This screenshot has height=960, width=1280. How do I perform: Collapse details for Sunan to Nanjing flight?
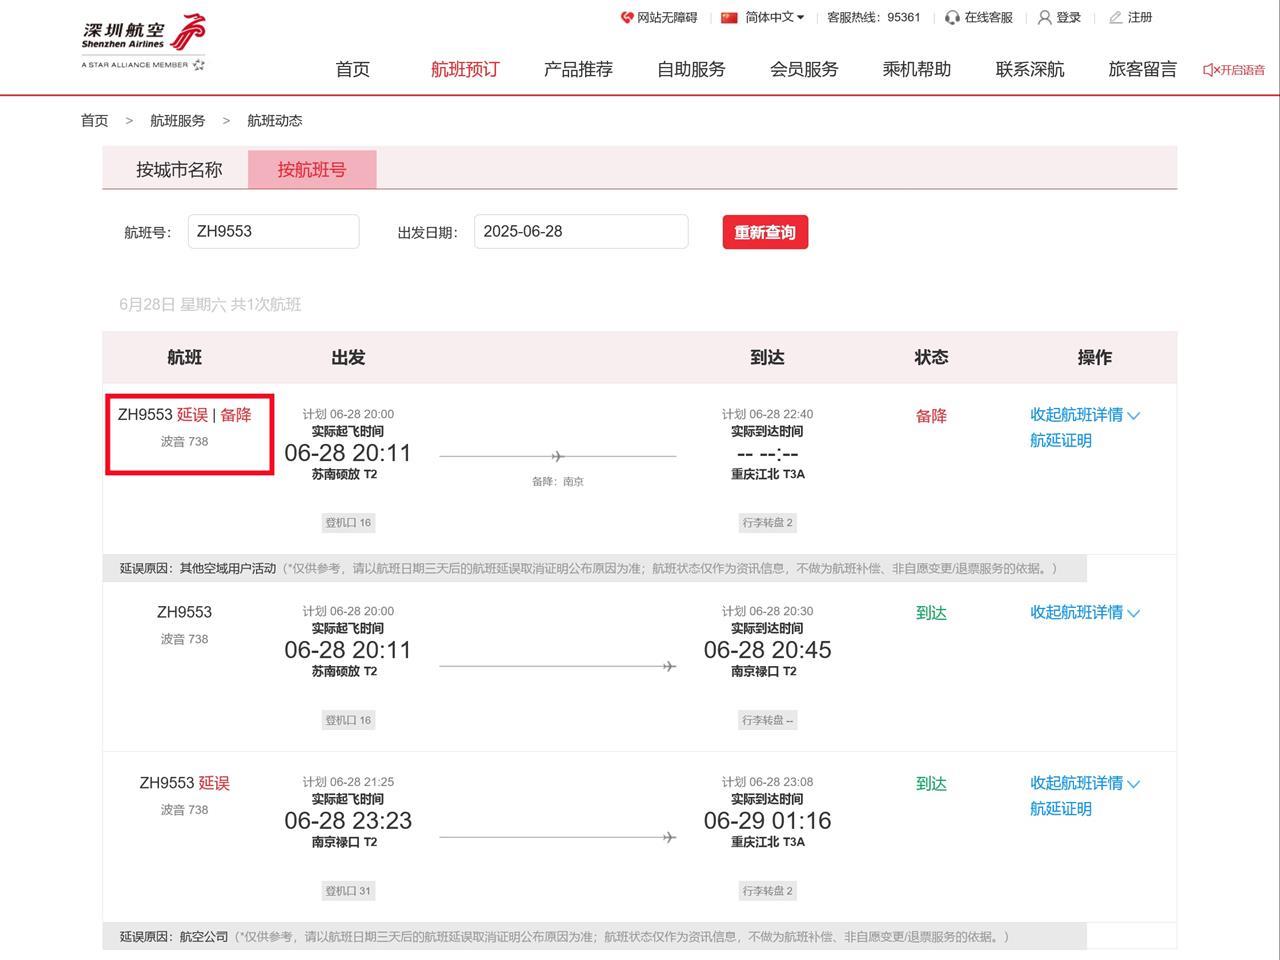click(x=1084, y=612)
